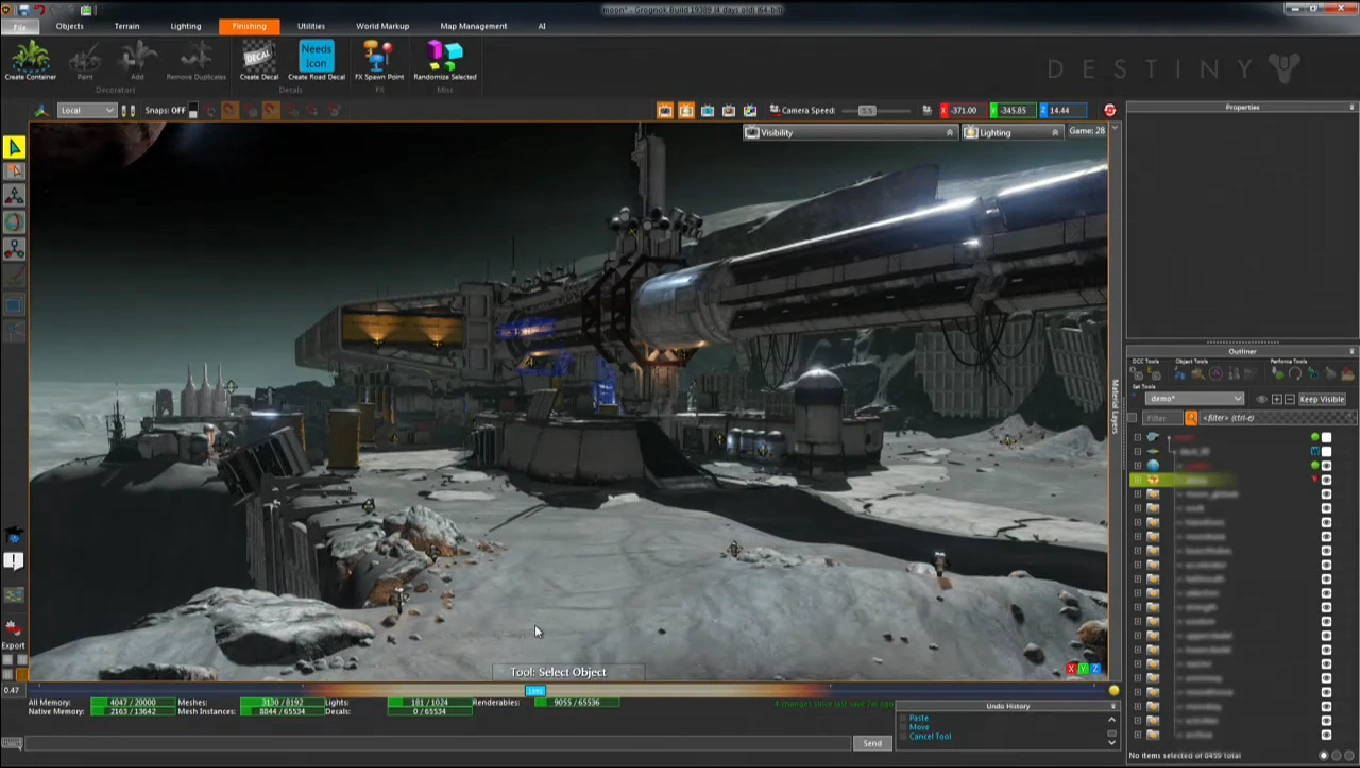This screenshot has height=768, width=1360.
Task: Toggle the eye icon beside demo dropdown
Action: pyautogui.click(x=1261, y=399)
